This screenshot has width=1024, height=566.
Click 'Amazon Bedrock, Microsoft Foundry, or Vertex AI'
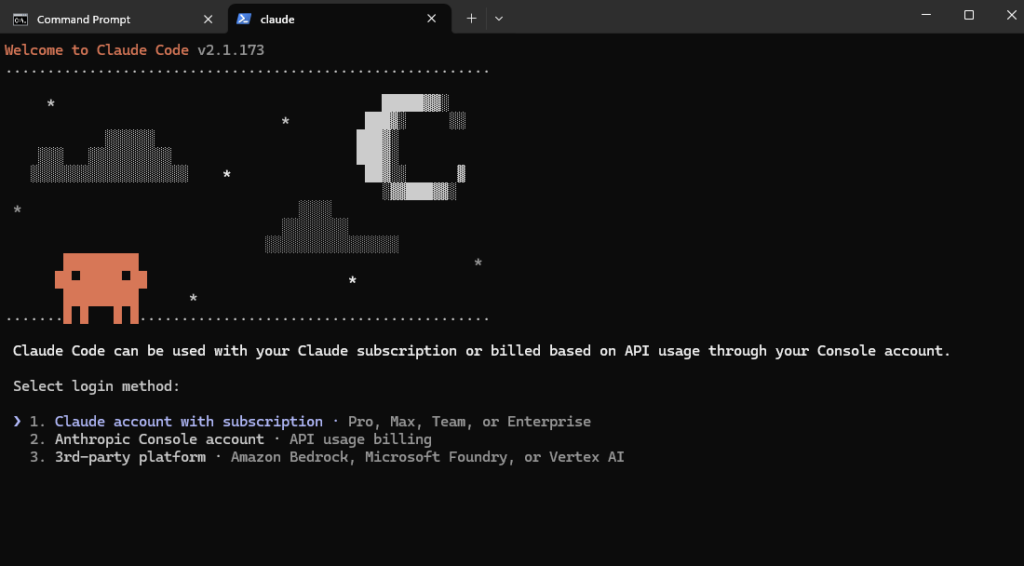tap(428, 457)
